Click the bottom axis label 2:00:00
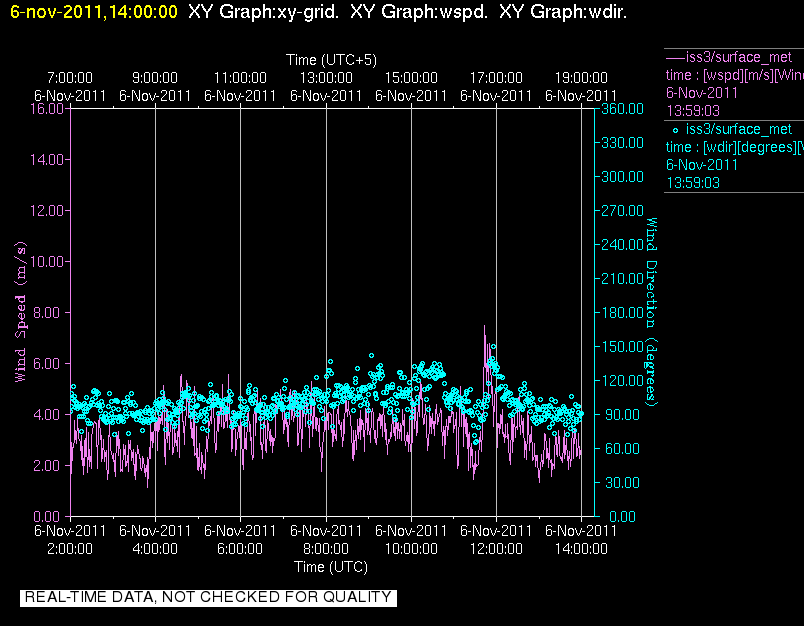The image size is (804, 626). (70, 549)
